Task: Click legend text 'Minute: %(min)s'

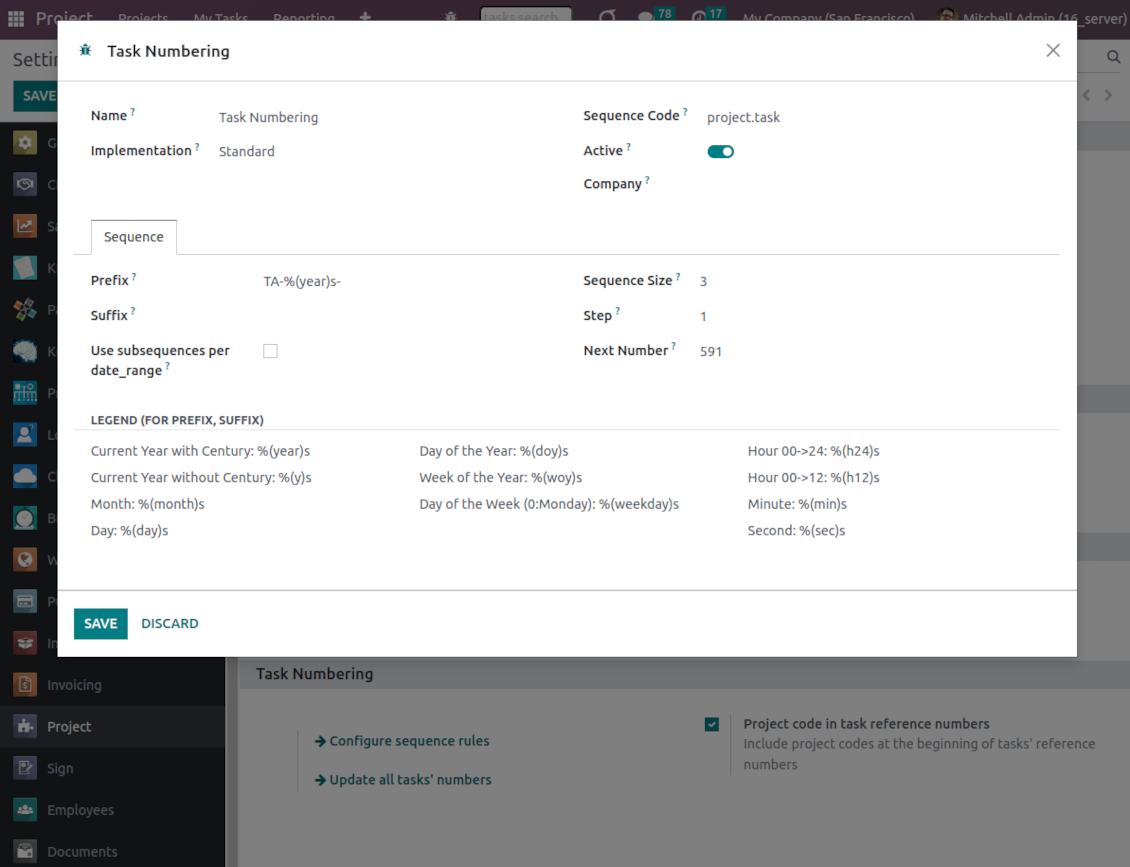Action: [797, 504]
